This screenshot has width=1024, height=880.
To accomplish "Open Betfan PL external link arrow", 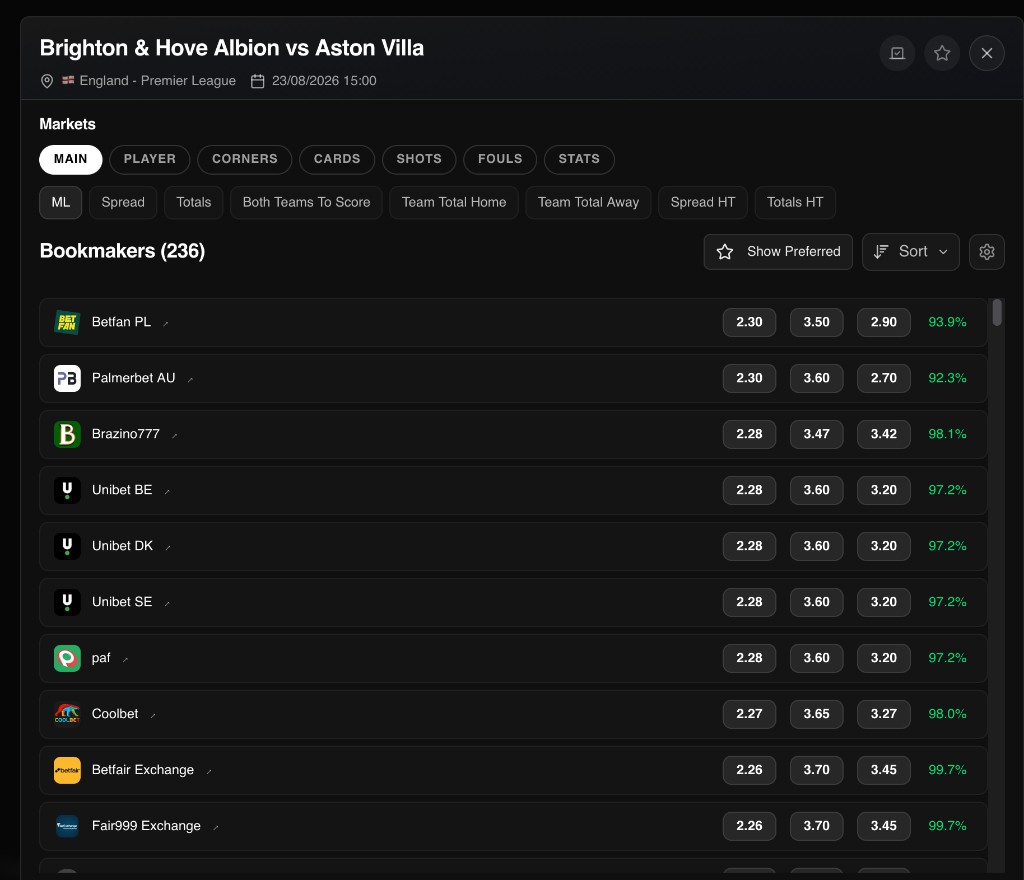I will [166, 323].
